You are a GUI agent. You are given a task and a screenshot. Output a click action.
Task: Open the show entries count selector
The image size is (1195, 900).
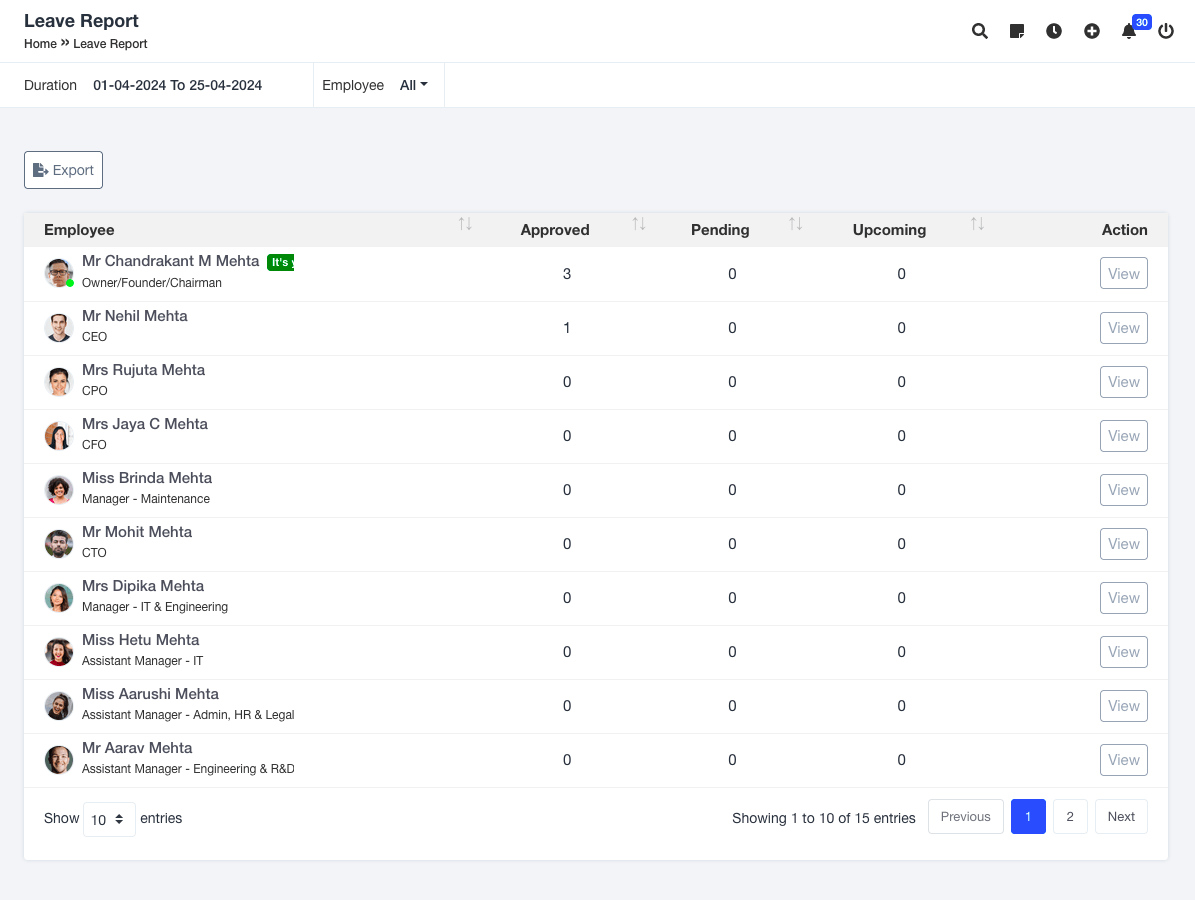(109, 819)
